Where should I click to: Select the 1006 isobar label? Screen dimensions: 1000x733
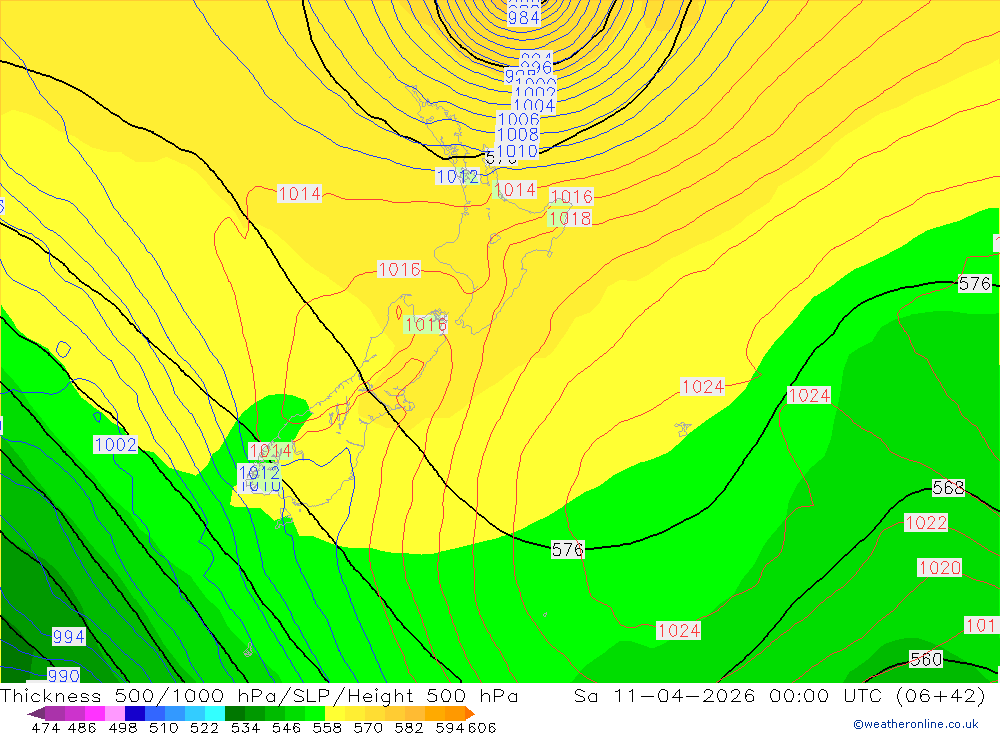tap(518, 119)
